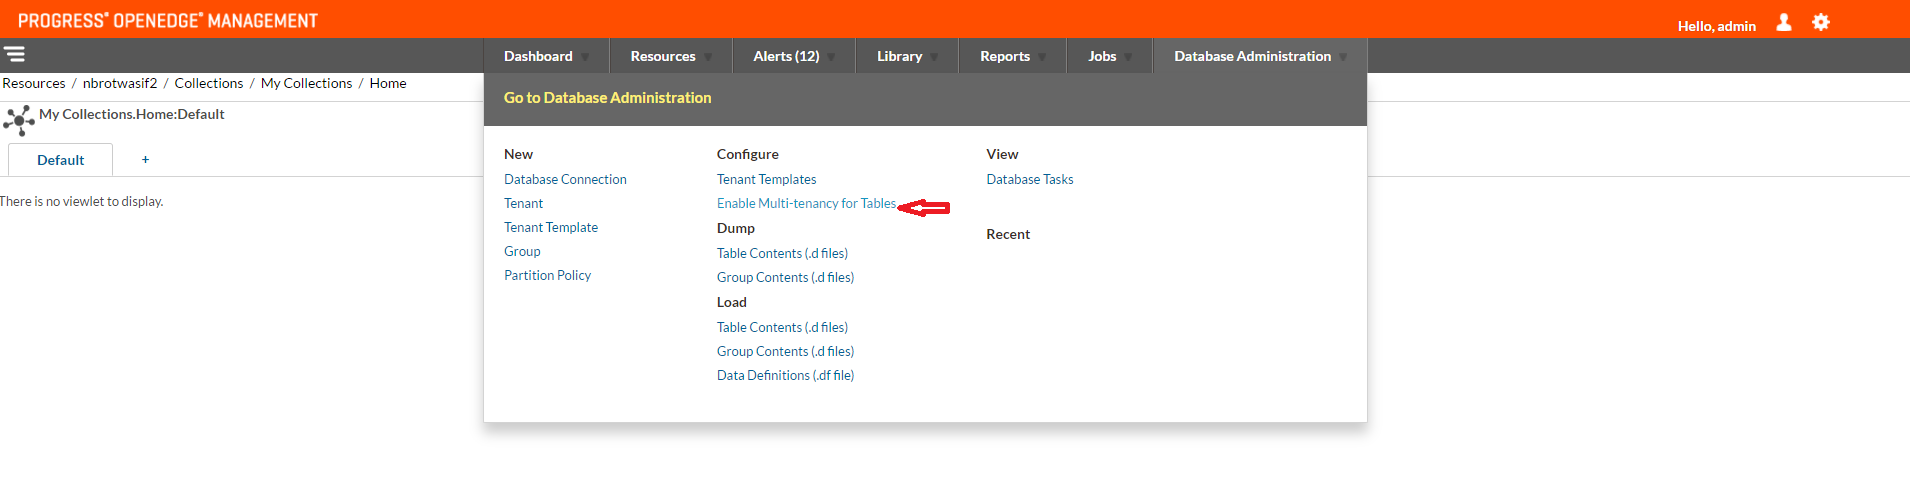Click the Load heading
Screen dimensions: 1910x477
[732, 302]
